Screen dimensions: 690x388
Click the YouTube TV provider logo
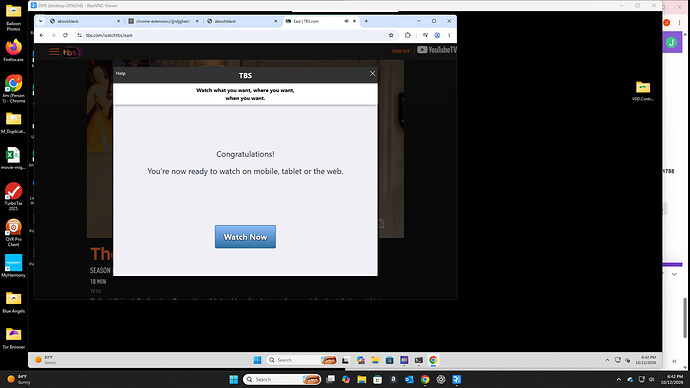click(437, 50)
